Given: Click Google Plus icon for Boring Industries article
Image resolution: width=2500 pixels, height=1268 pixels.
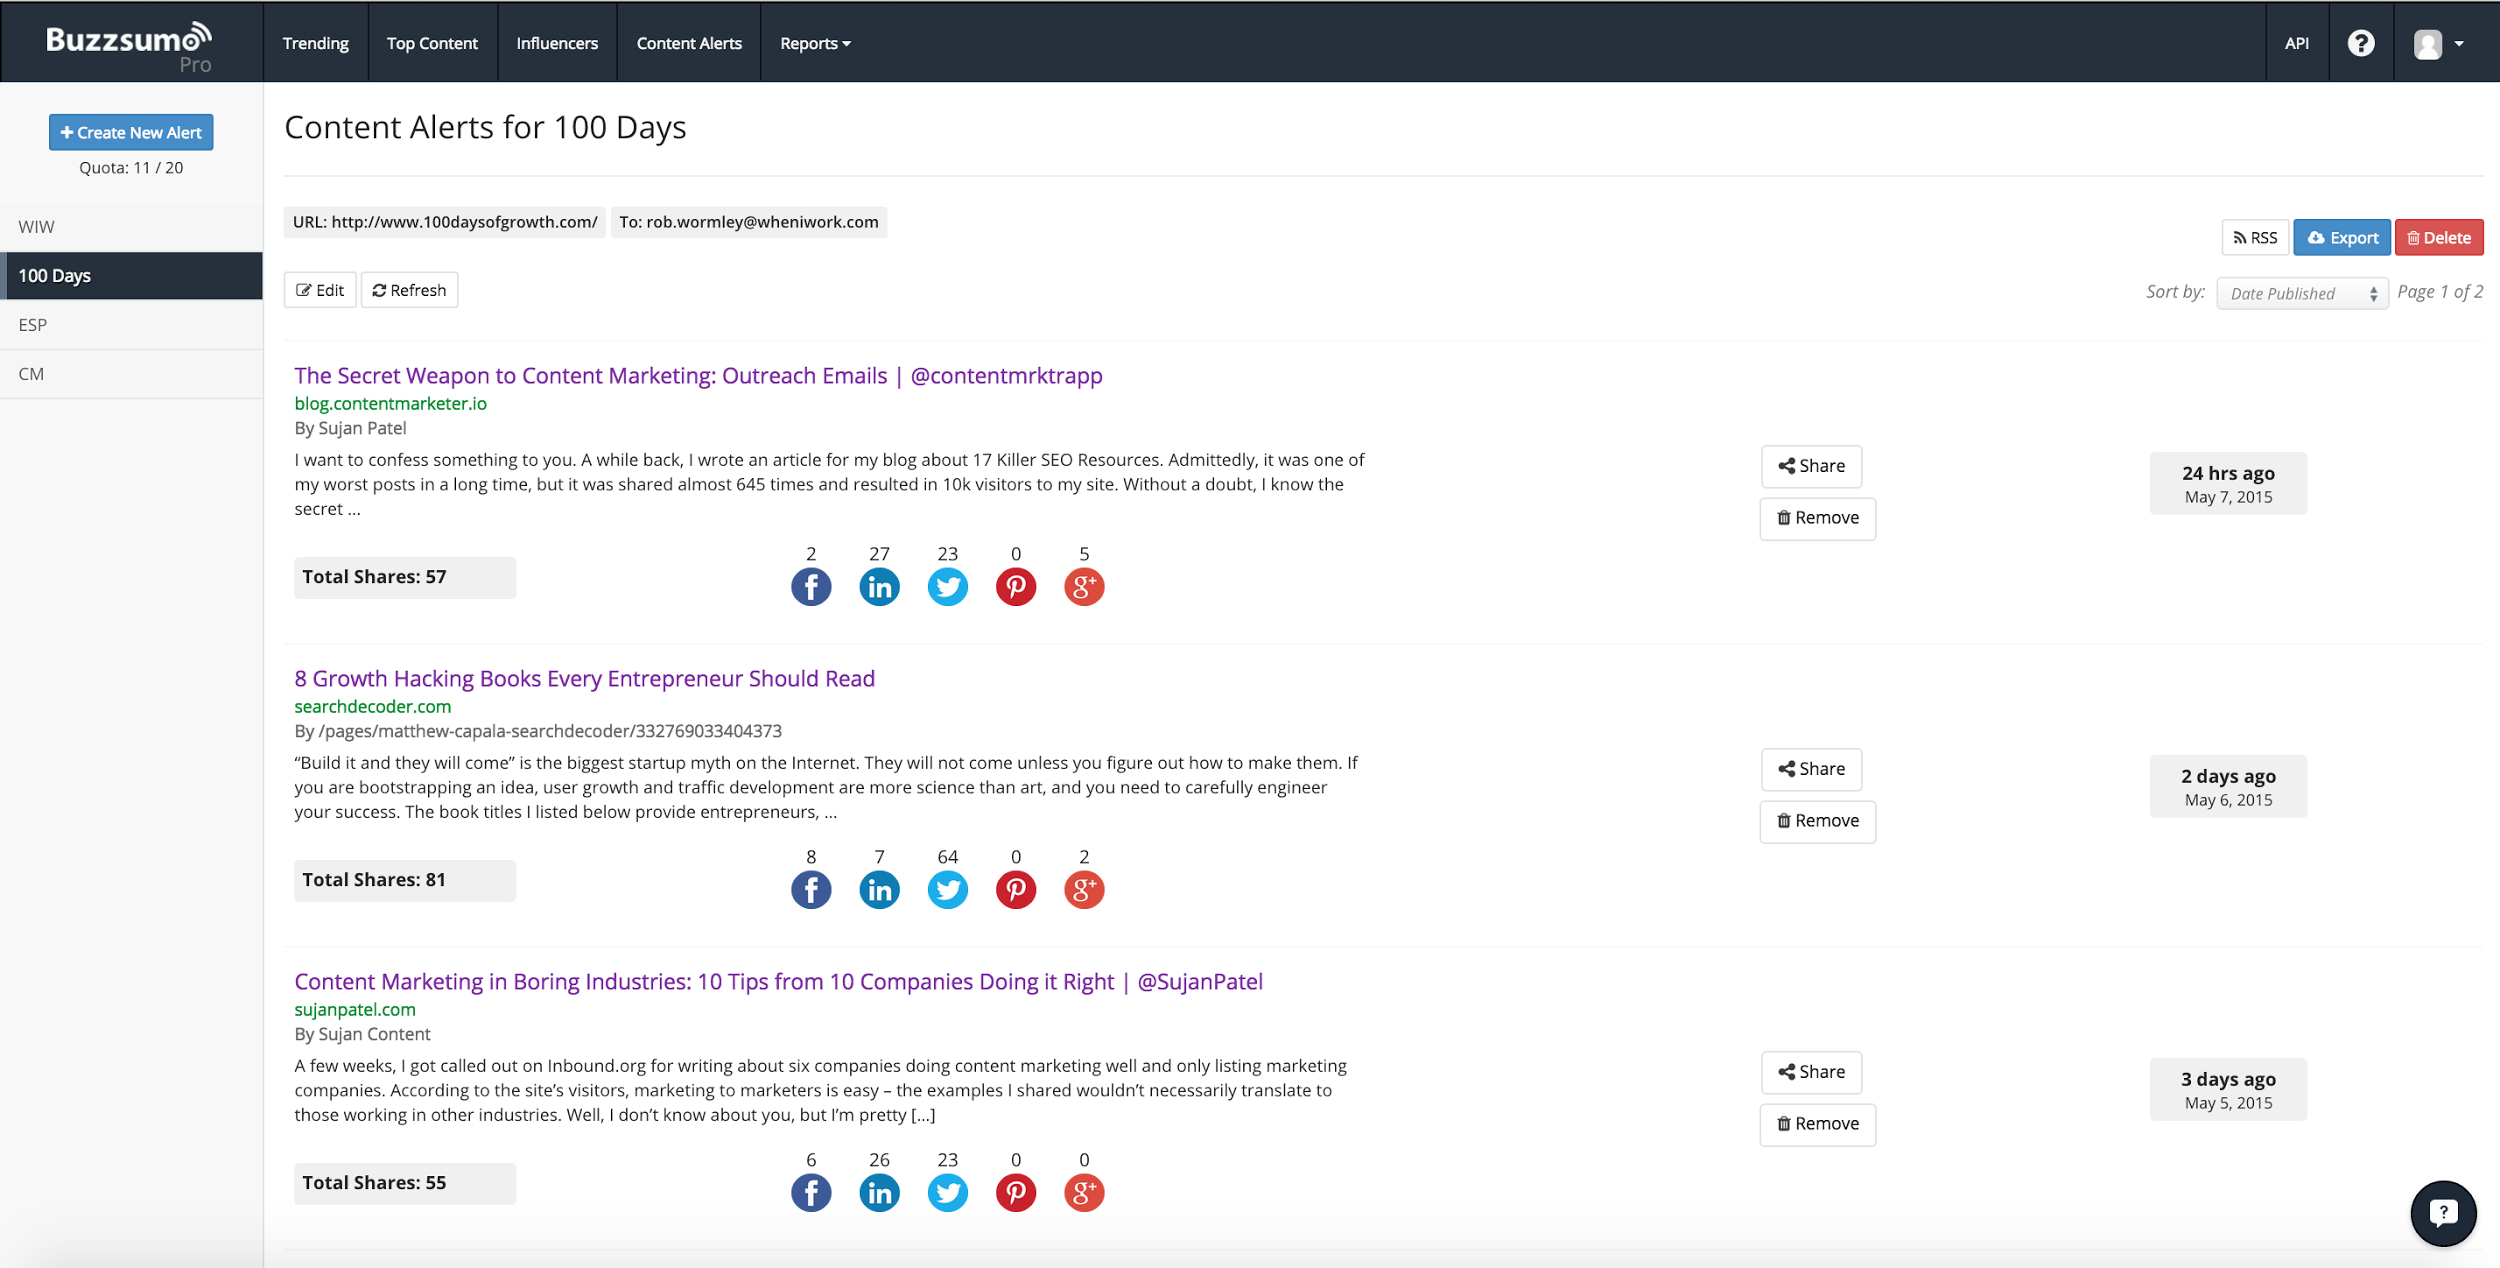Looking at the screenshot, I should 1084,1193.
